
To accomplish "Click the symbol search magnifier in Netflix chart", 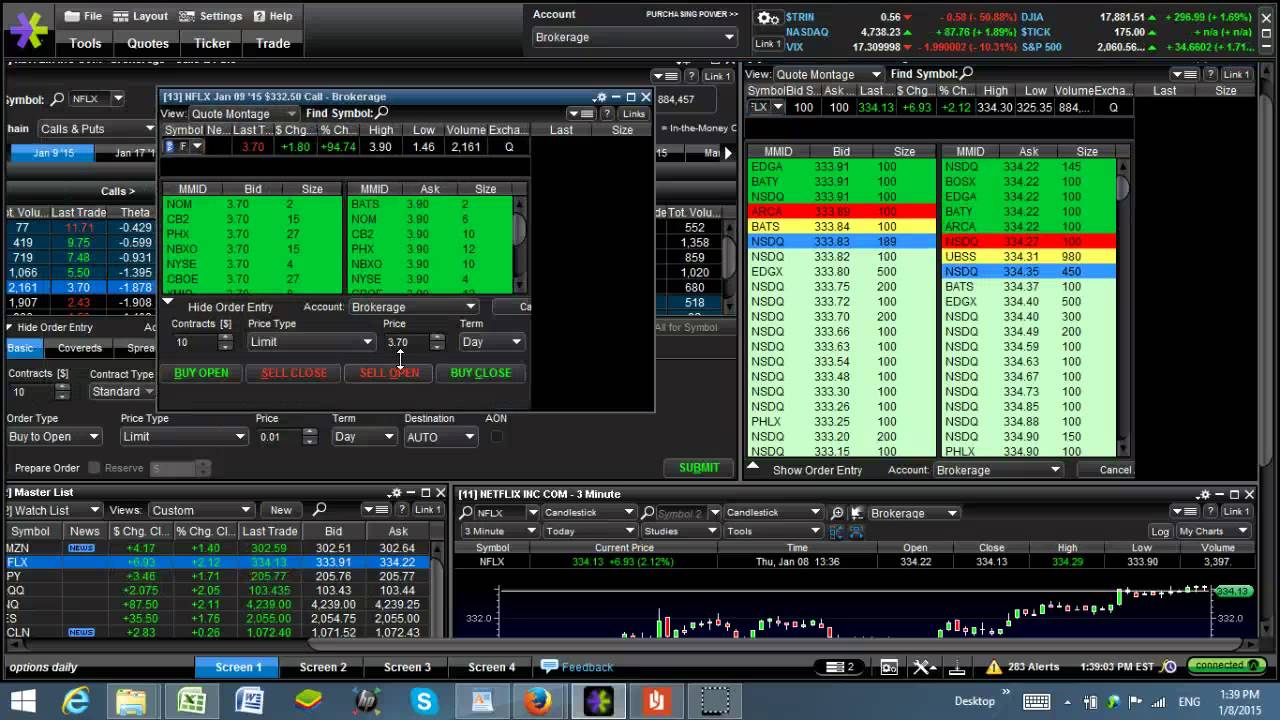I will (x=467, y=513).
